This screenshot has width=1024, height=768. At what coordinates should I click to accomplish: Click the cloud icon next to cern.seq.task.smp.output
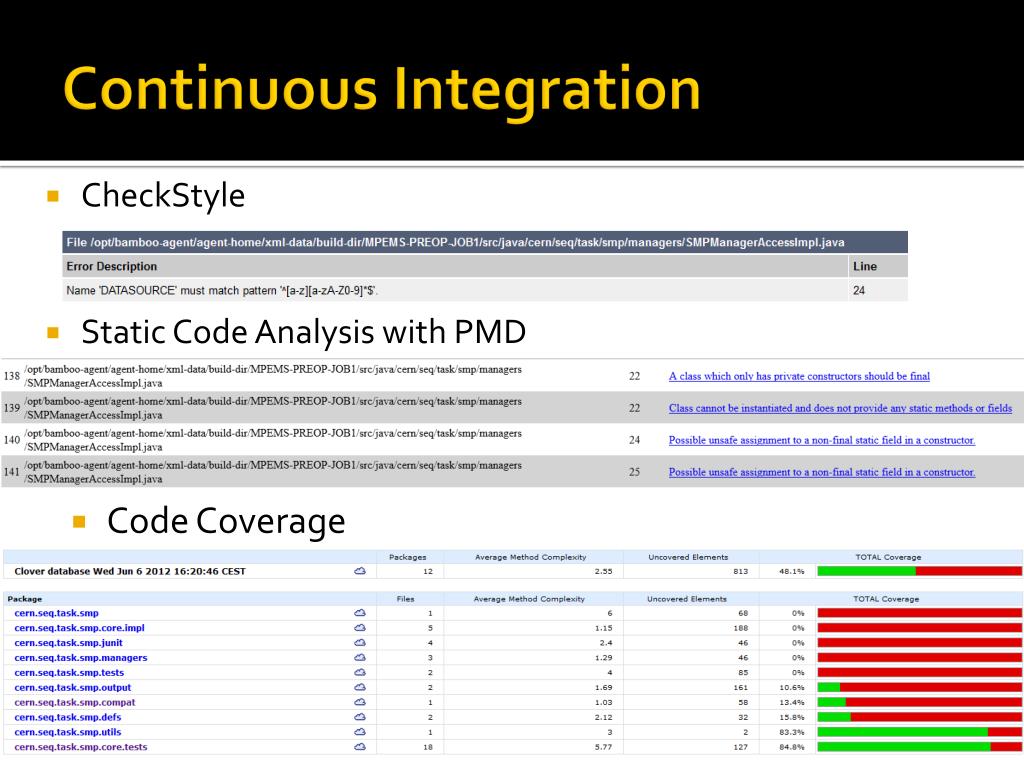(x=360, y=688)
